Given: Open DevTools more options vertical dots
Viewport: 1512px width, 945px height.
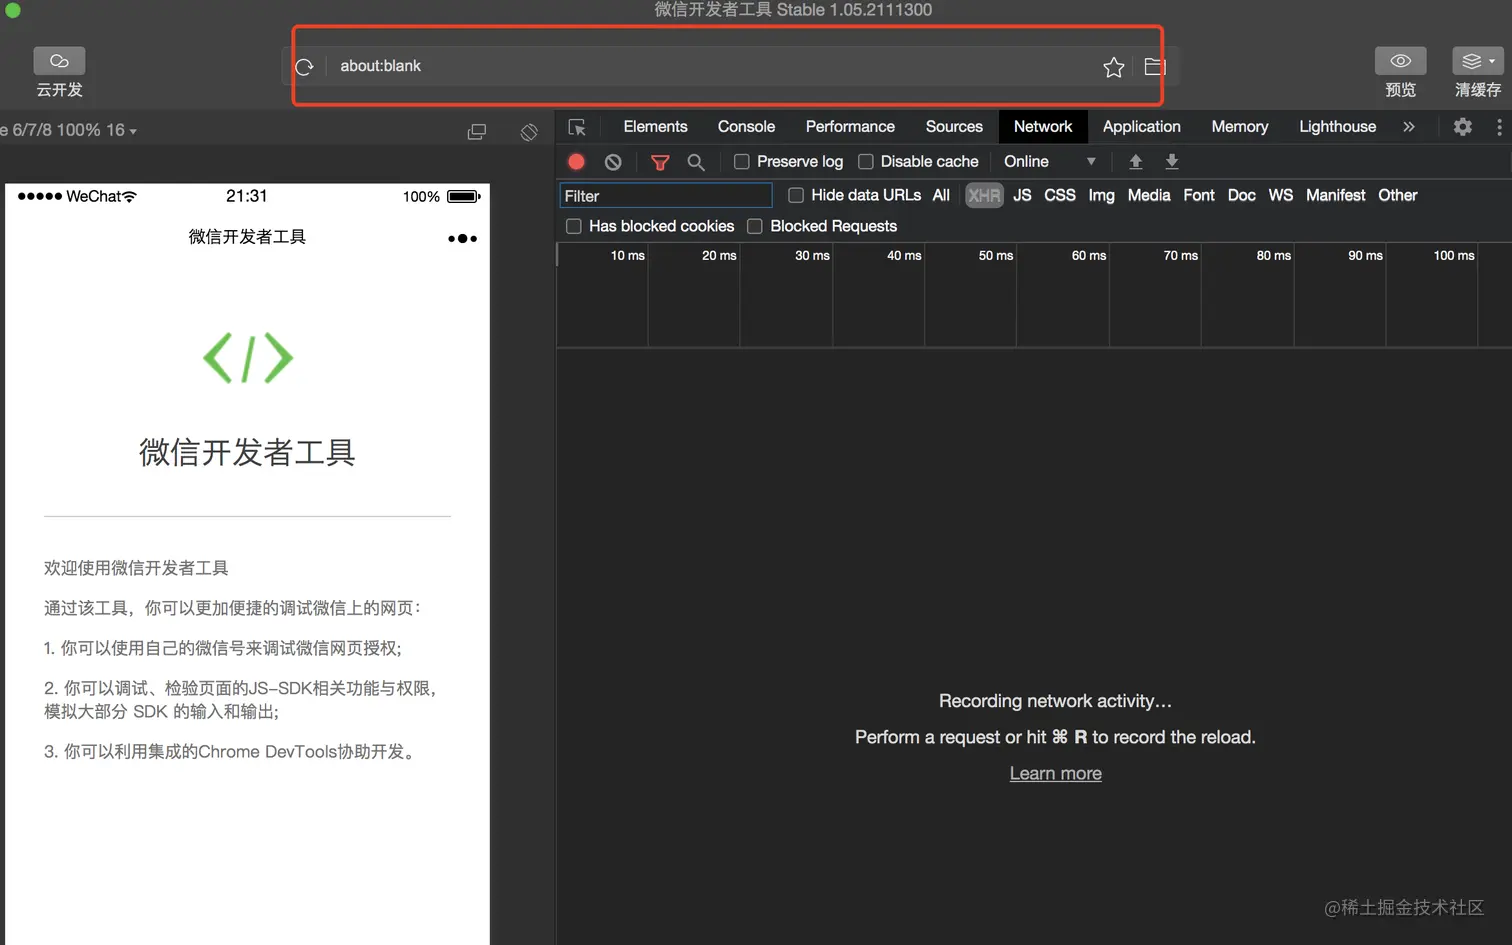Looking at the screenshot, I should pos(1499,127).
